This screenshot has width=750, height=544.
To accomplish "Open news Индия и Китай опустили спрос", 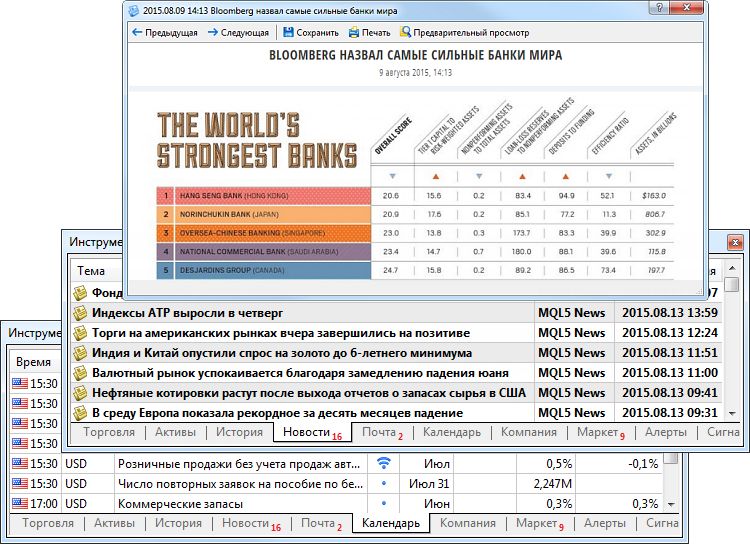I will coord(282,353).
